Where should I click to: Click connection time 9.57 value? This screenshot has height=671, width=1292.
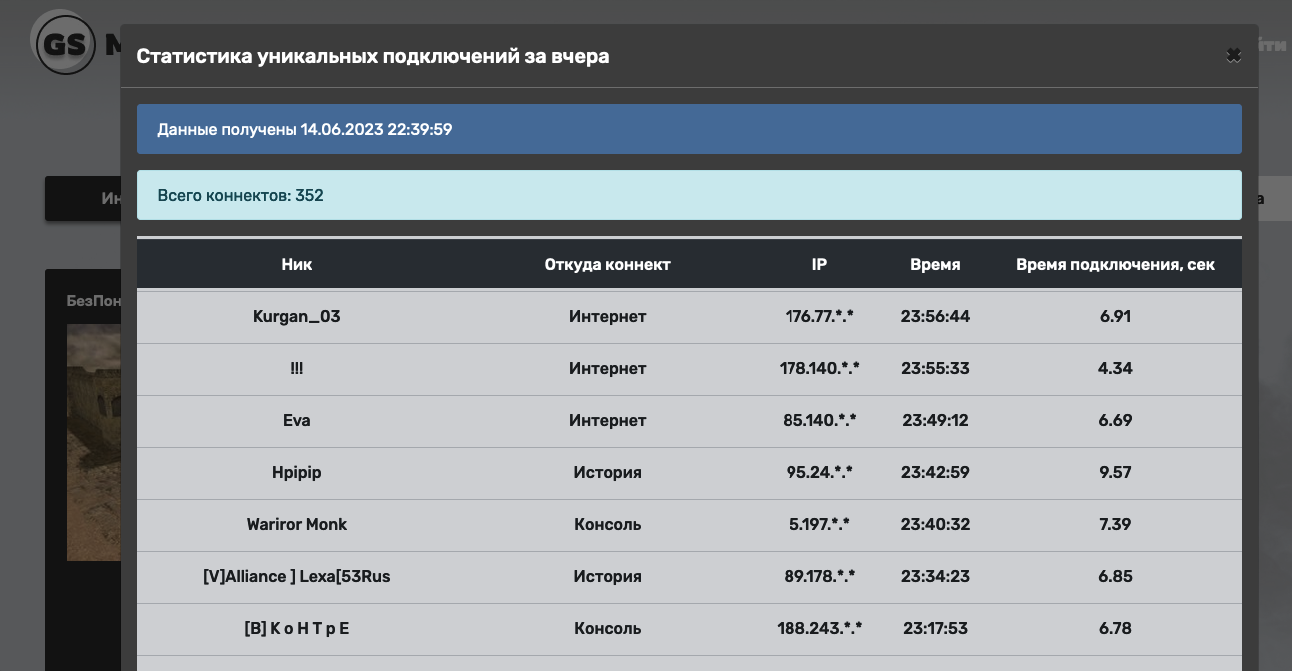click(x=1115, y=472)
